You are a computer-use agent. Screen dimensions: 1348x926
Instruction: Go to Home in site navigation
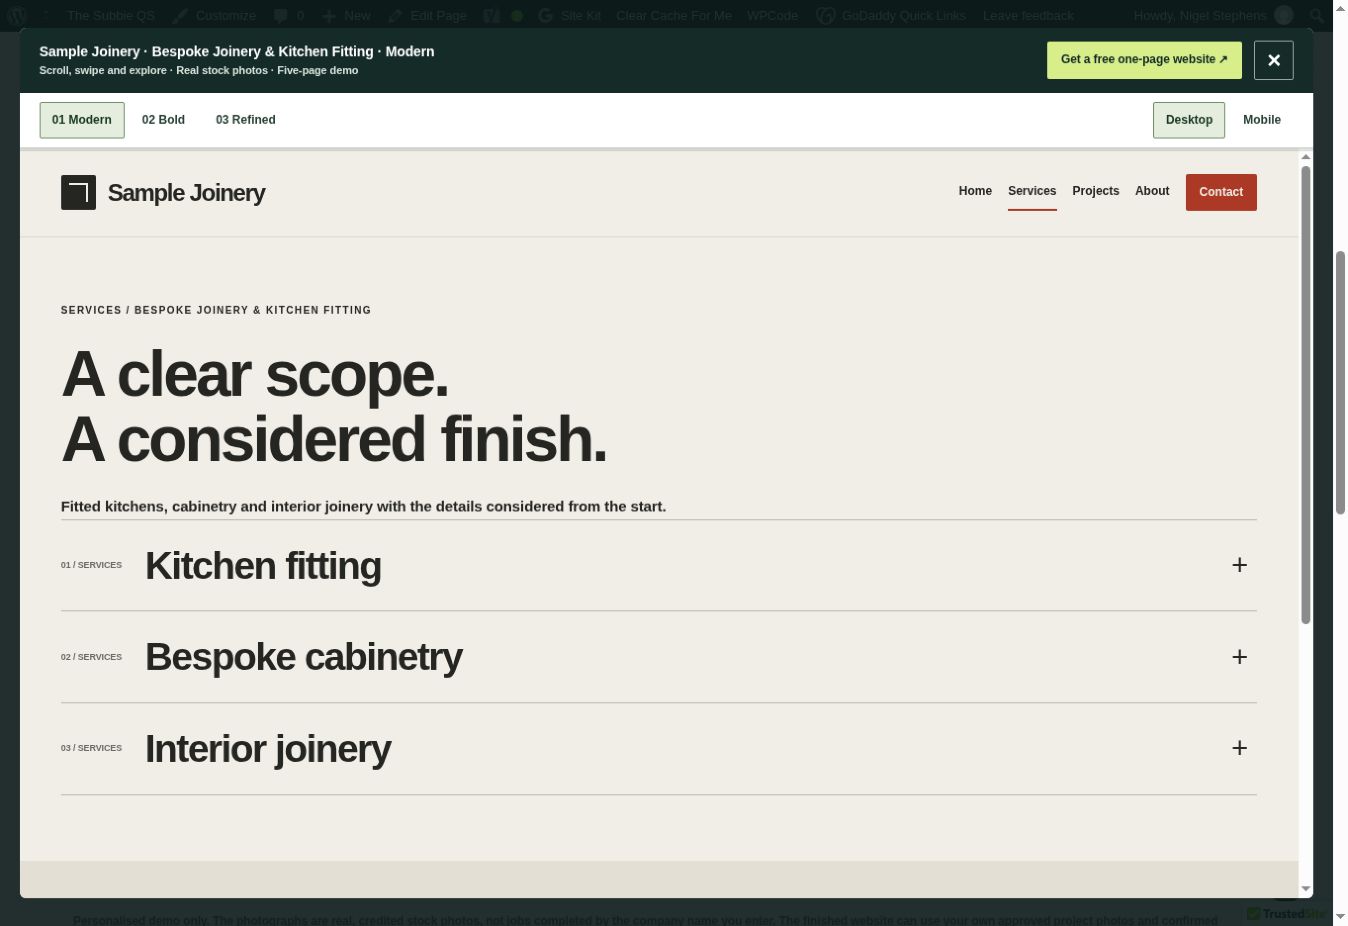[975, 191]
